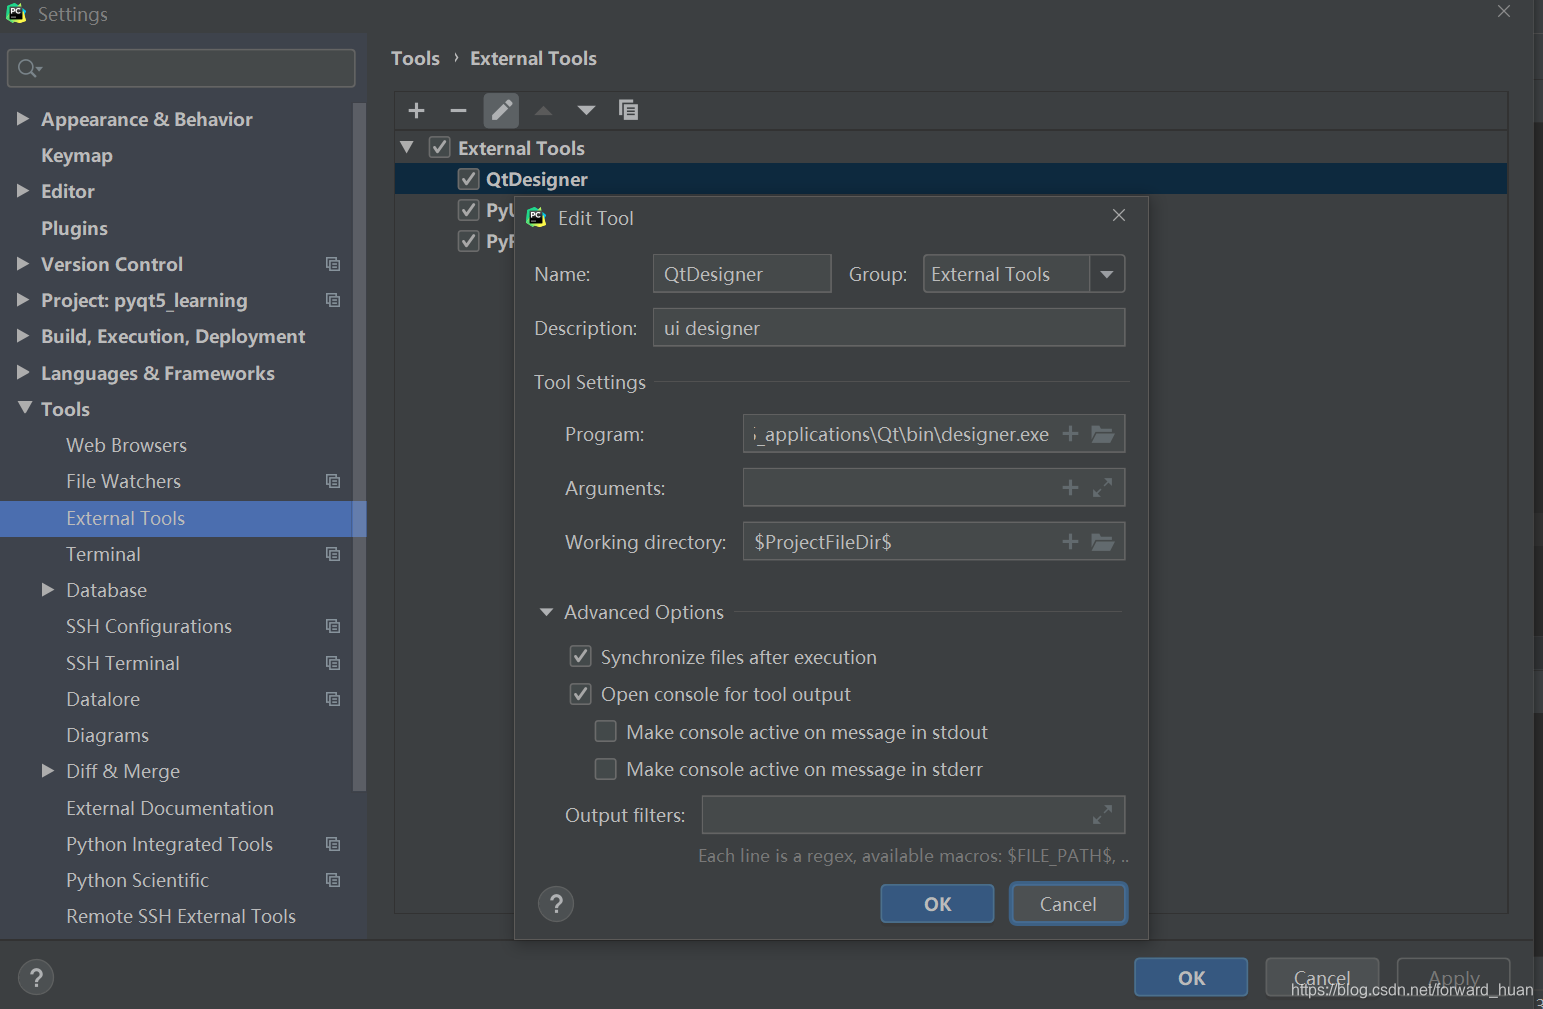Toggle the QtDesigner tool checkbox

468,179
